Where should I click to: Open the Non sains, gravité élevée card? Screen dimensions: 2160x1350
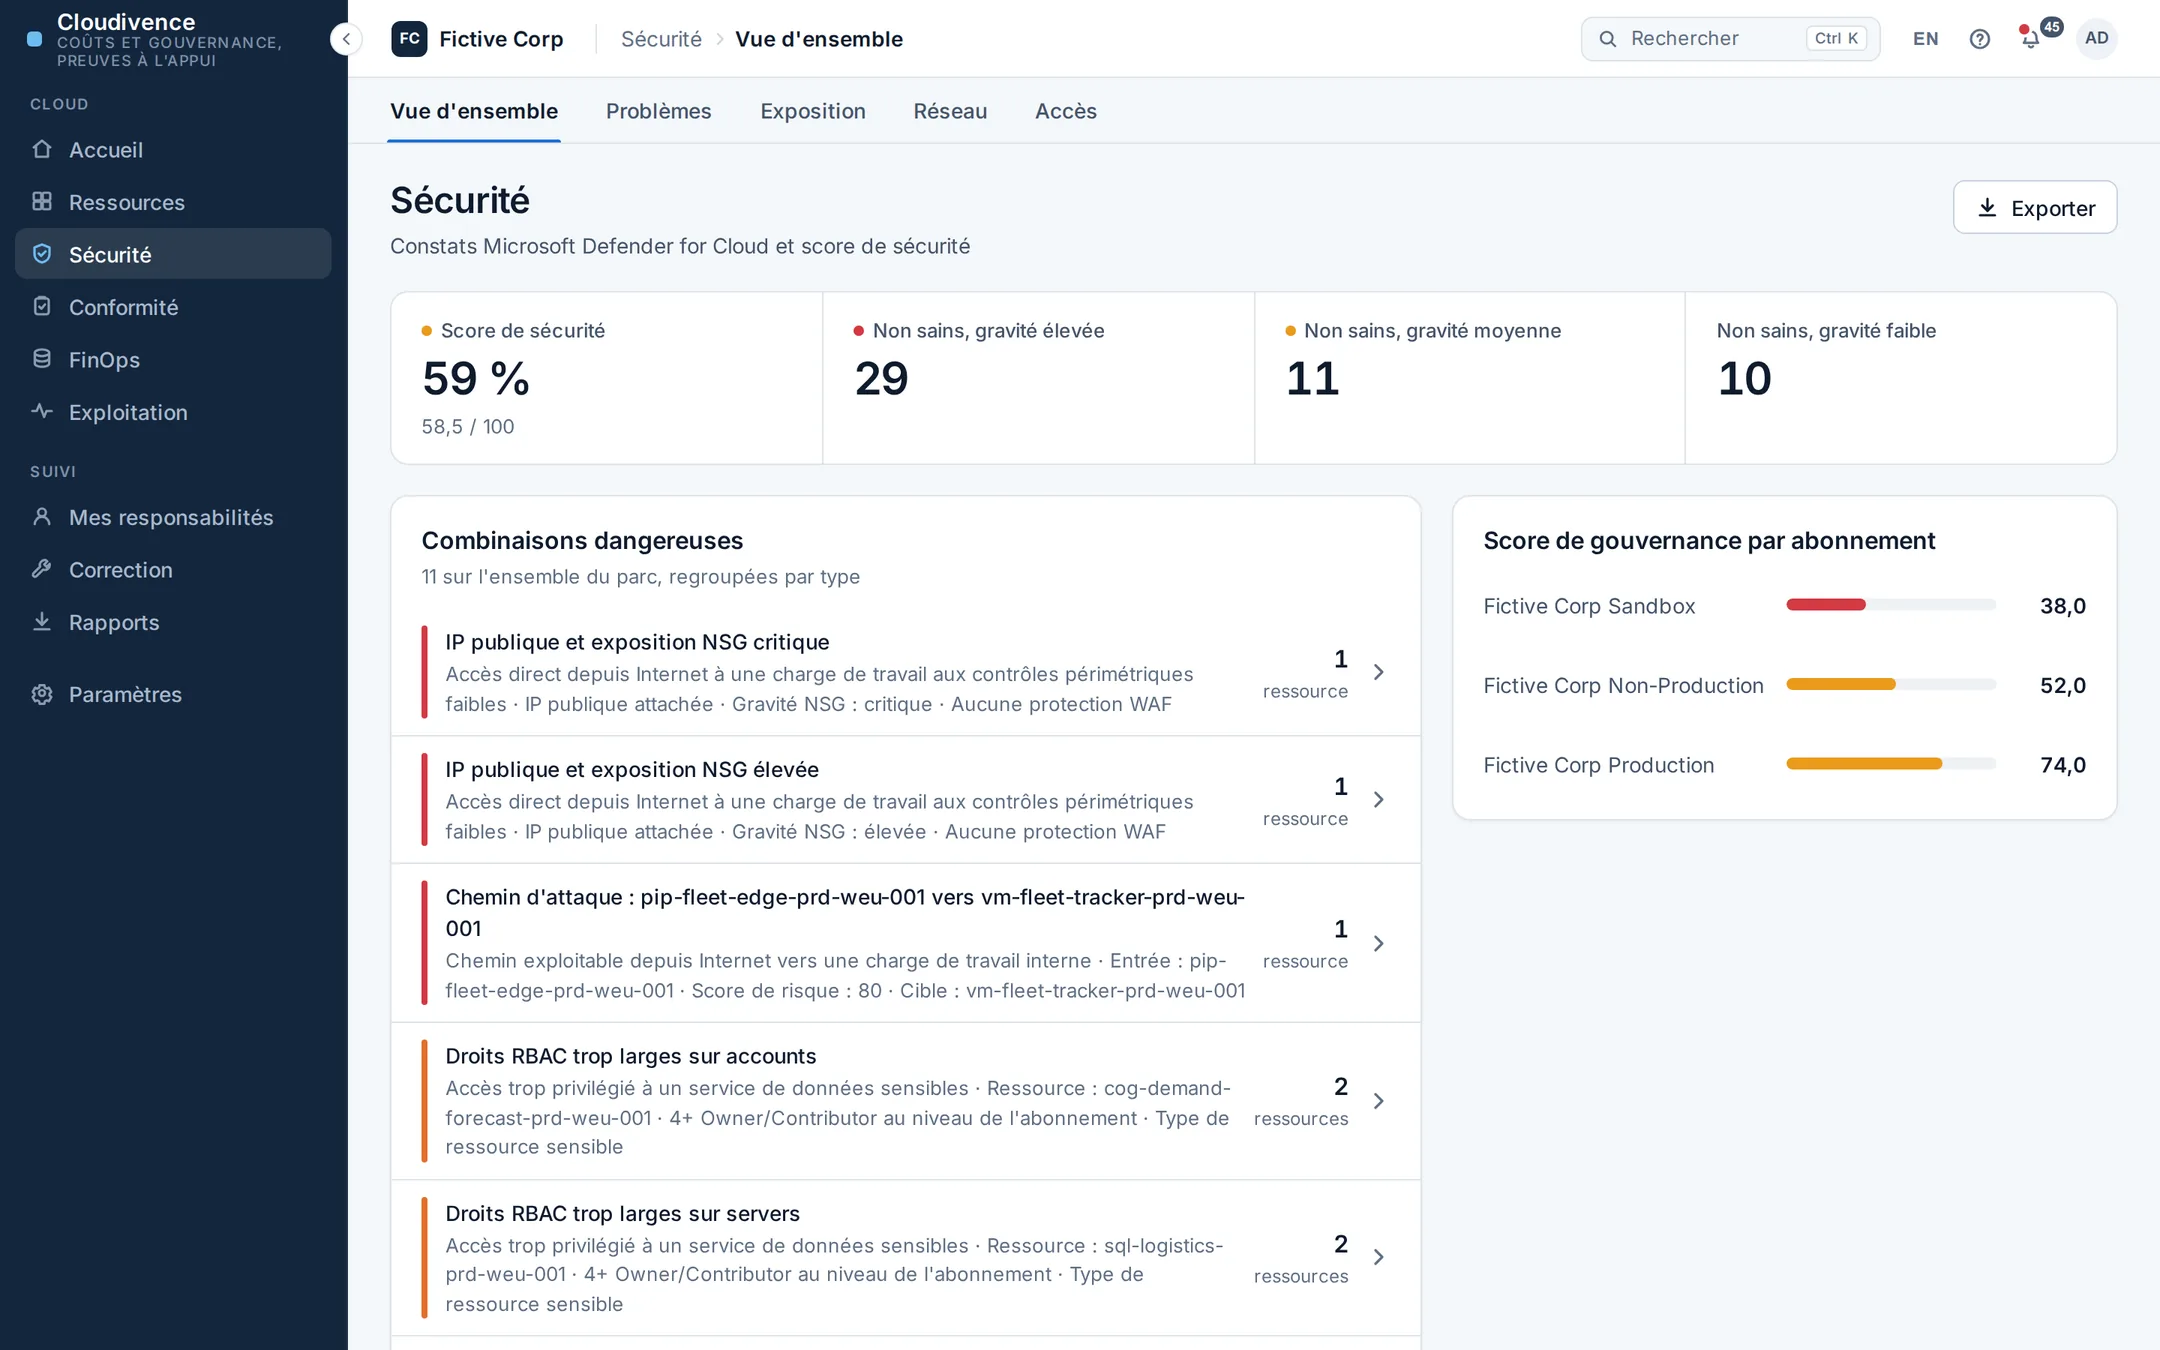[x=1038, y=378]
